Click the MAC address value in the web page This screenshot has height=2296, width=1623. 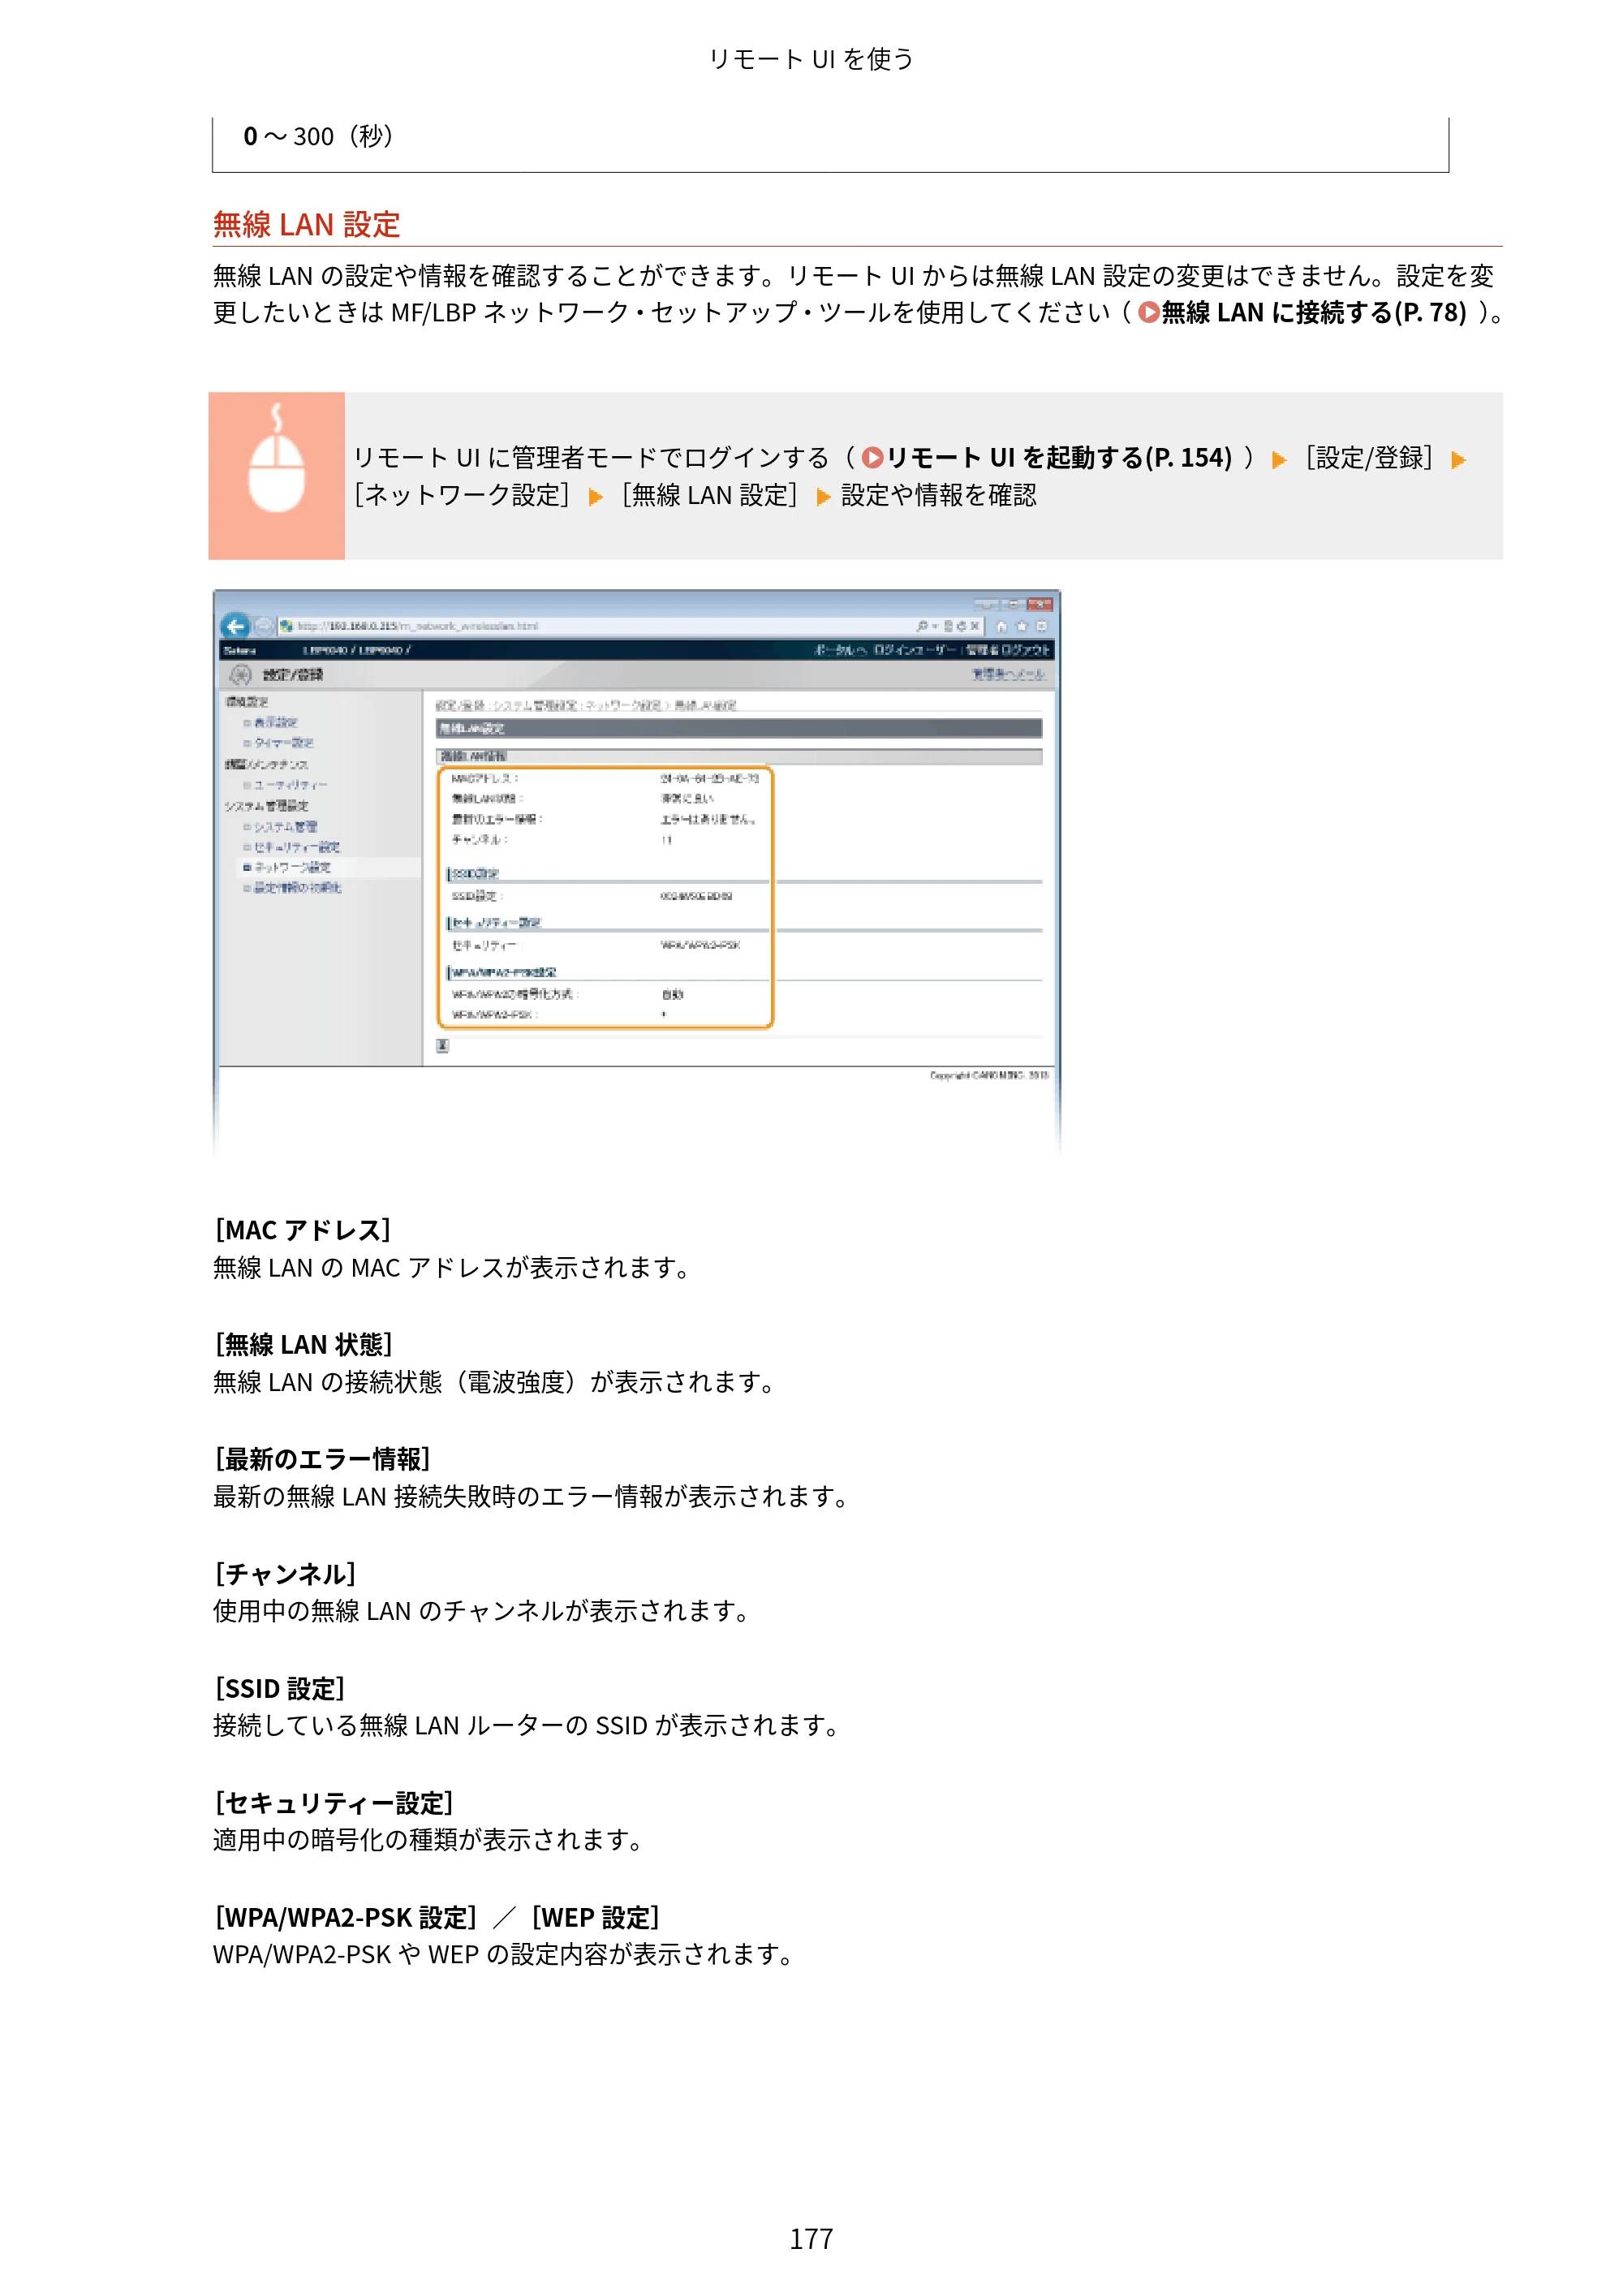coord(709,778)
